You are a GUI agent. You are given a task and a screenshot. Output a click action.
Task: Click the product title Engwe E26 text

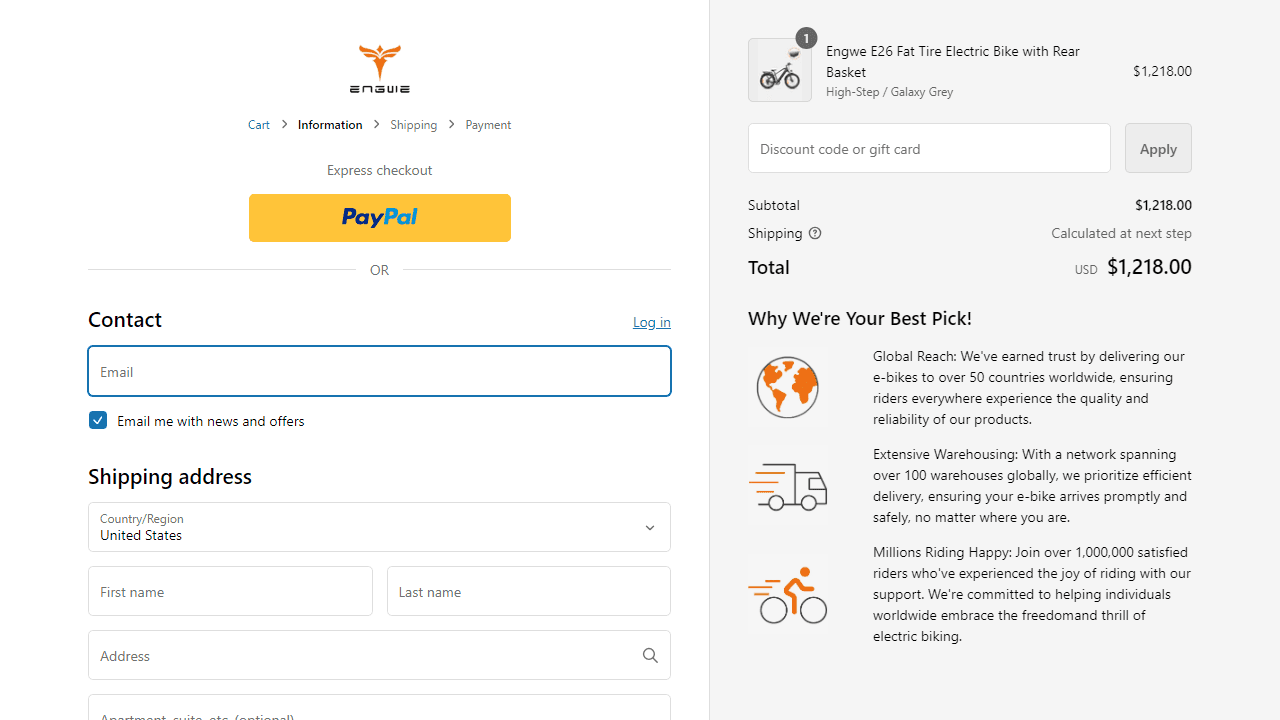(953, 61)
